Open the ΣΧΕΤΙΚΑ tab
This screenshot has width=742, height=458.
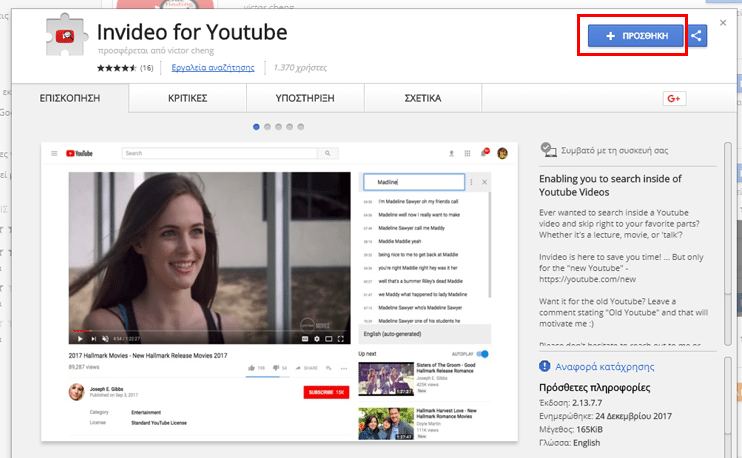coord(423,98)
